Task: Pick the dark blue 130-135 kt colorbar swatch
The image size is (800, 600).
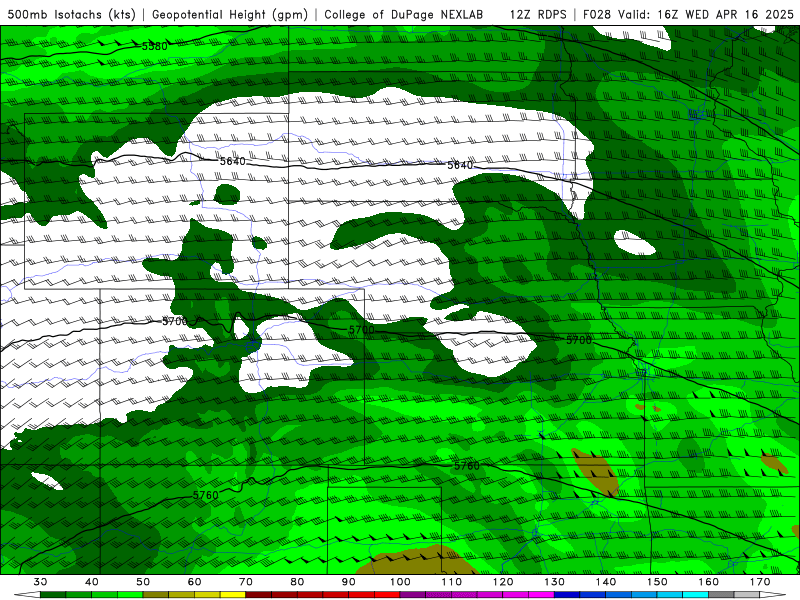Action: click(x=567, y=595)
